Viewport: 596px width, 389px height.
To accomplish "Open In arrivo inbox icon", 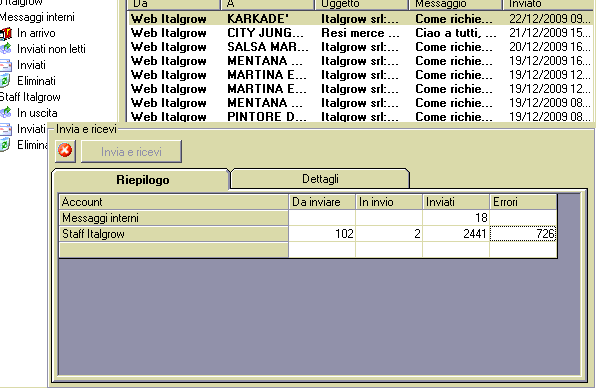I will click(x=6, y=33).
